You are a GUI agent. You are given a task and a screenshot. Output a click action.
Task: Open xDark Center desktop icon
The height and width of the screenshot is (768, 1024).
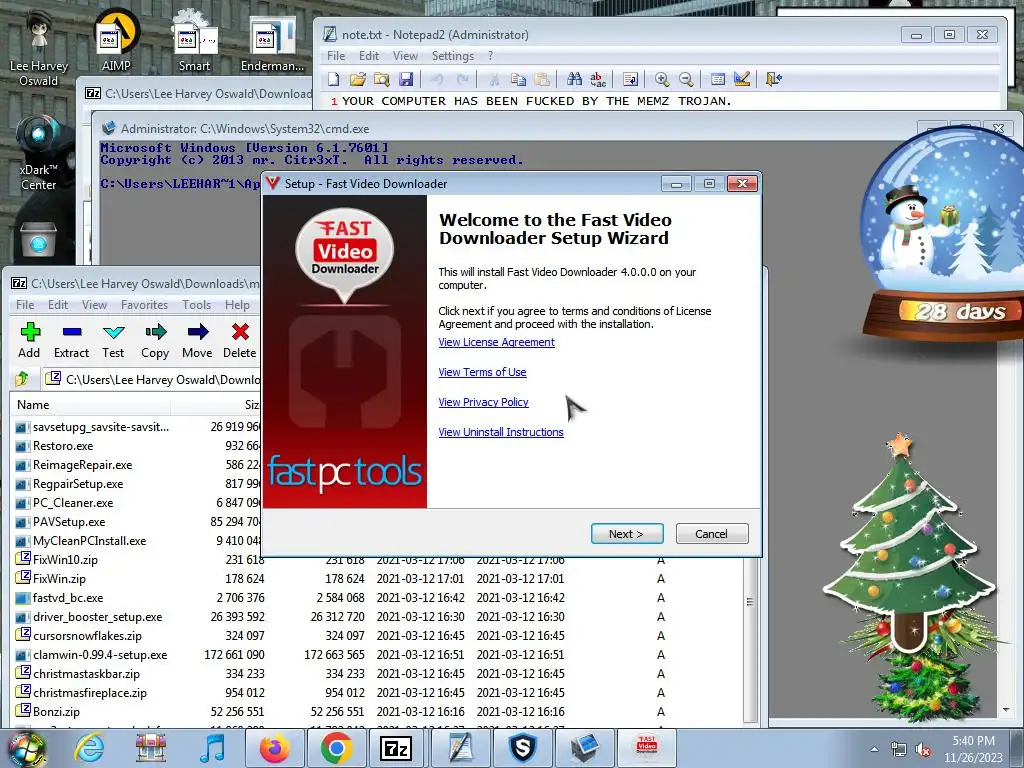39,152
